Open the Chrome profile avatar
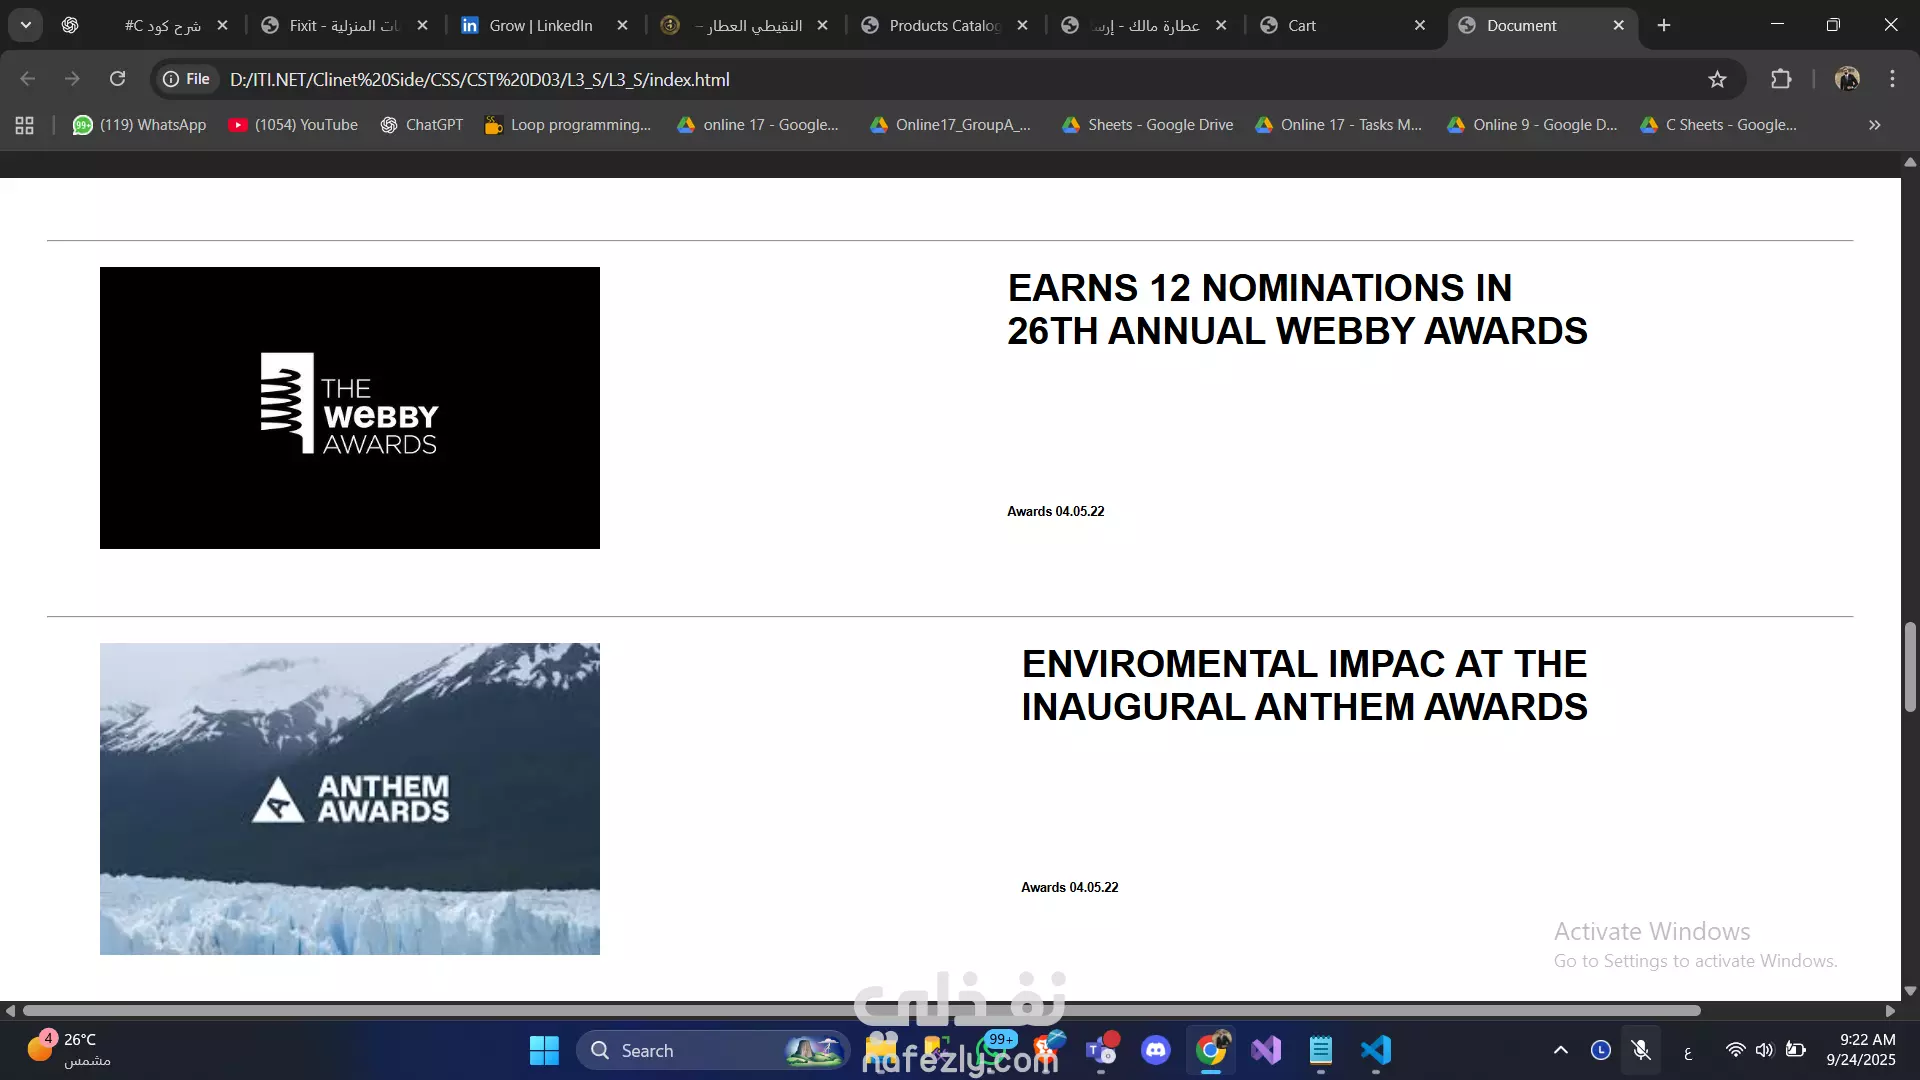Screen dimensions: 1920x1080 pos(1847,79)
